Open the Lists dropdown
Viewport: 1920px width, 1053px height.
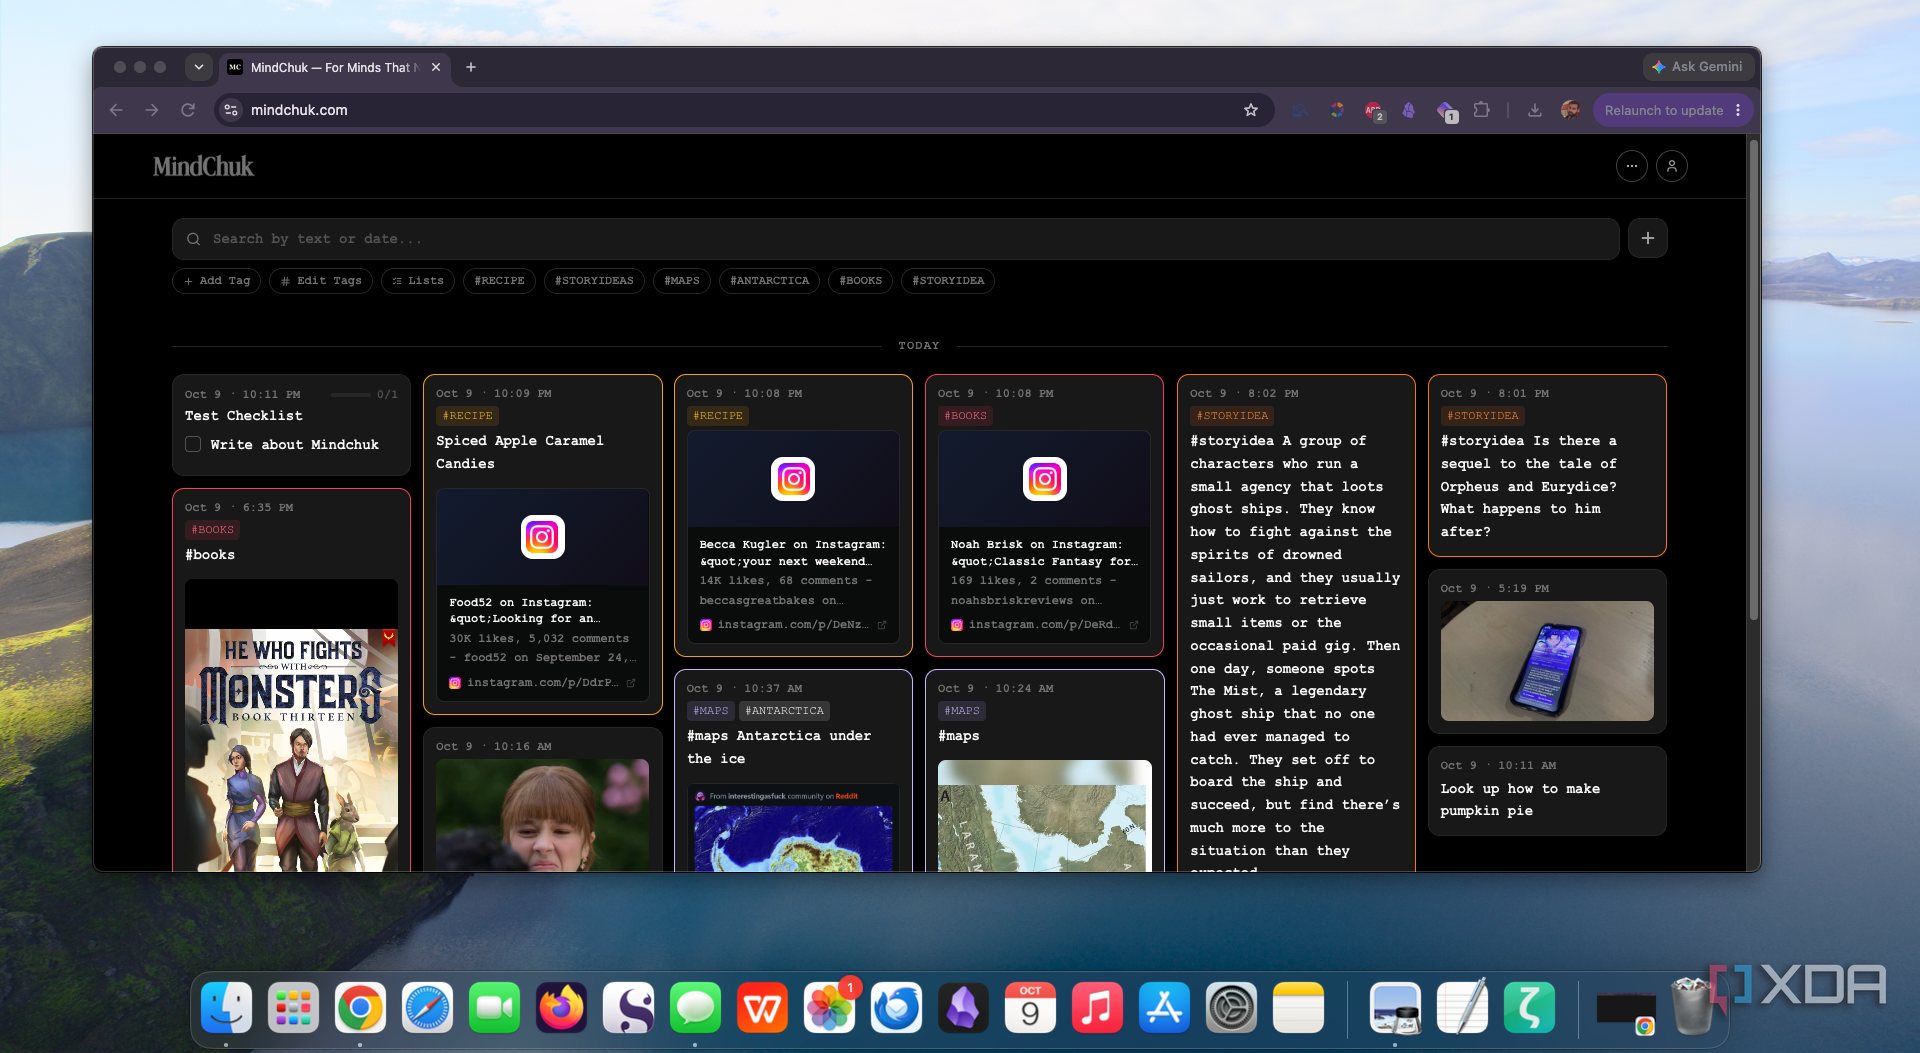click(x=418, y=281)
